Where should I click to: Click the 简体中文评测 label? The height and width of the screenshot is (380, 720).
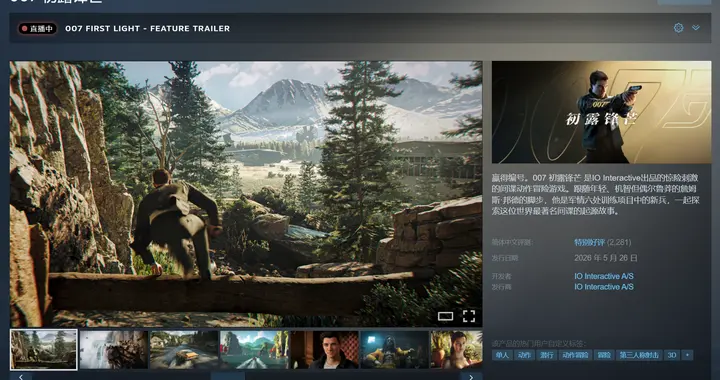click(512, 242)
